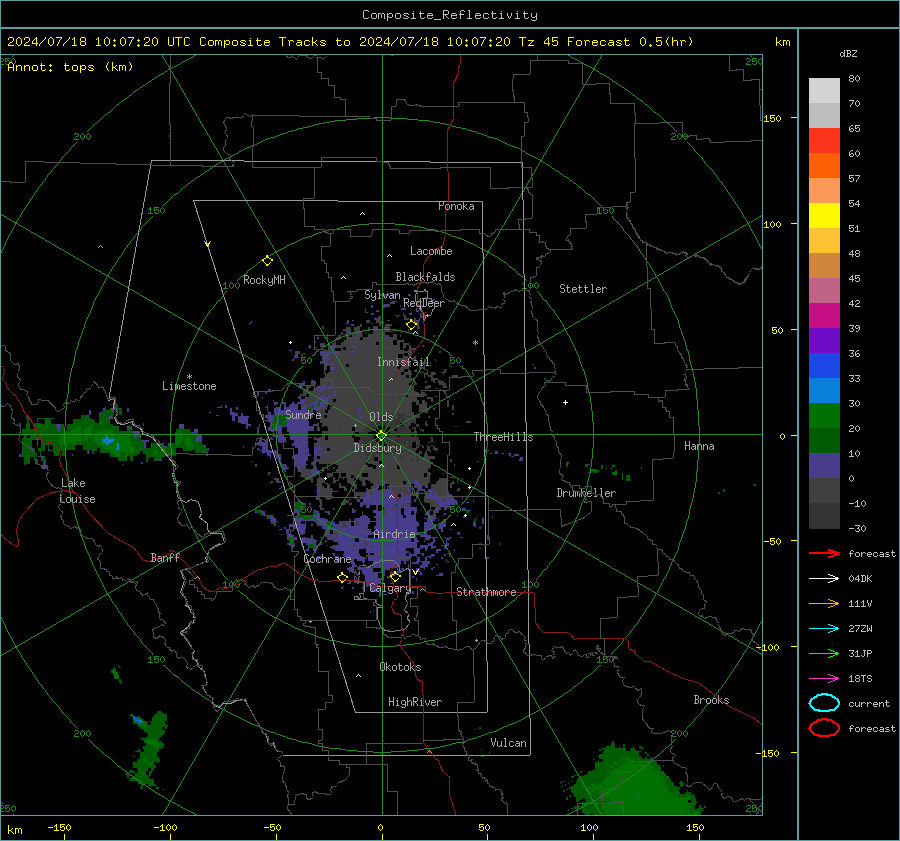Click the 'Annot: tops (km)' annotation label

point(70,67)
